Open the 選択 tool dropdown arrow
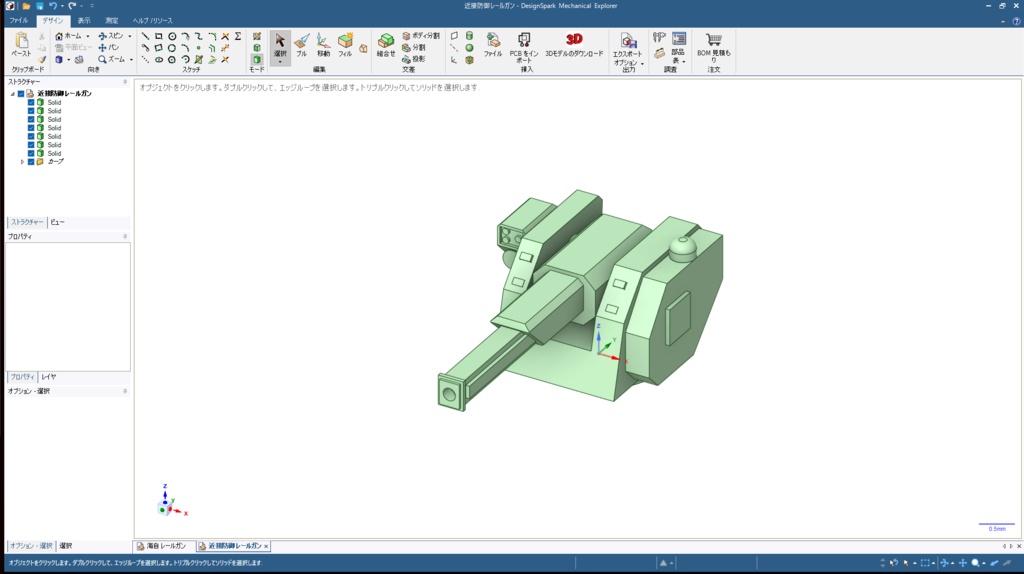This screenshot has height=574, width=1024. click(280, 62)
